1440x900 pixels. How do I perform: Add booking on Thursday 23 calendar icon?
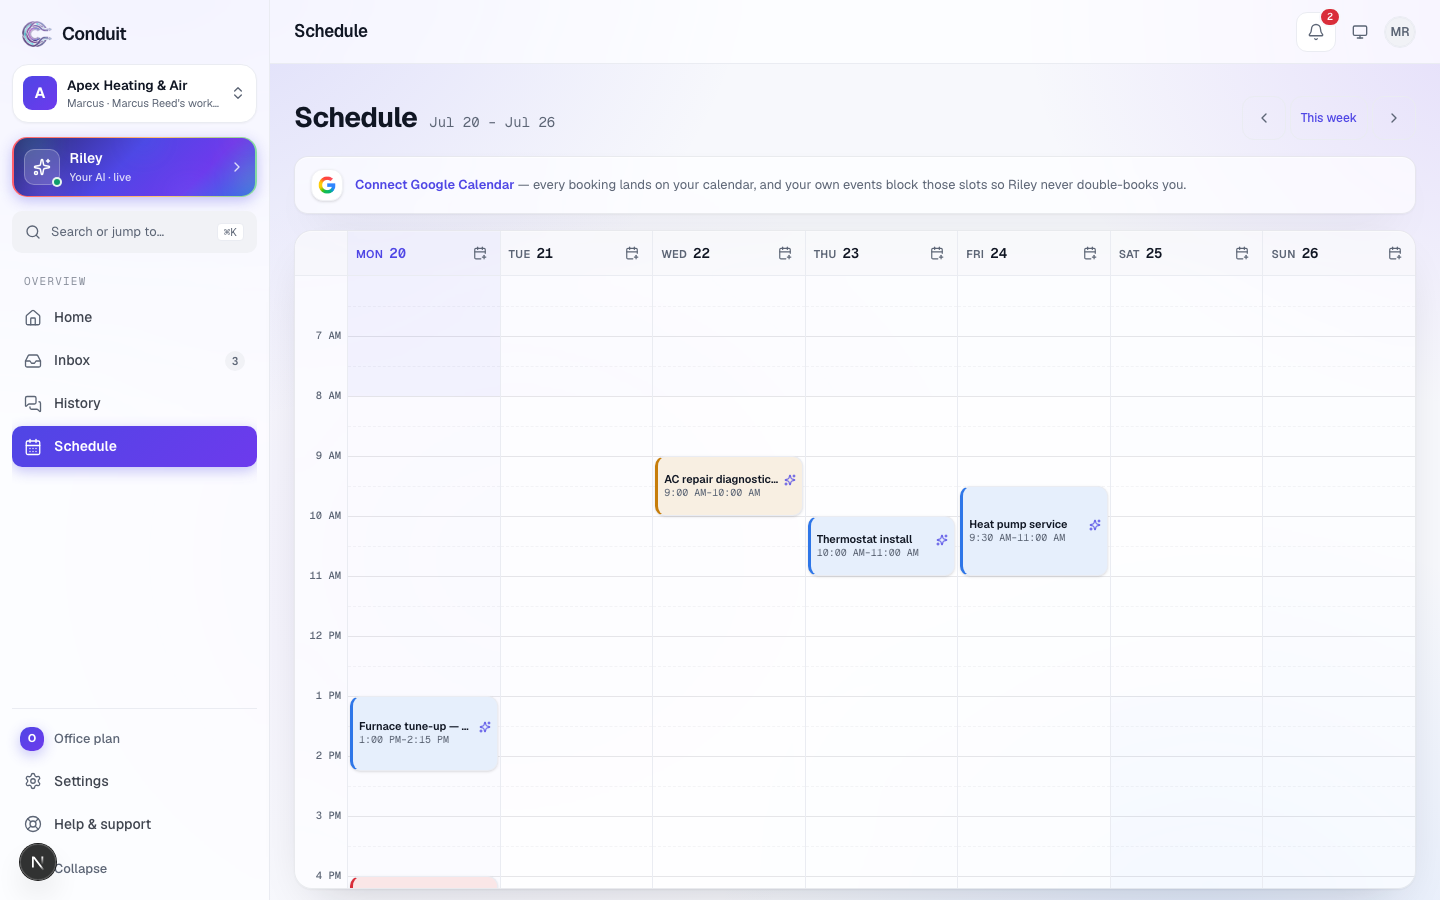click(937, 254)
